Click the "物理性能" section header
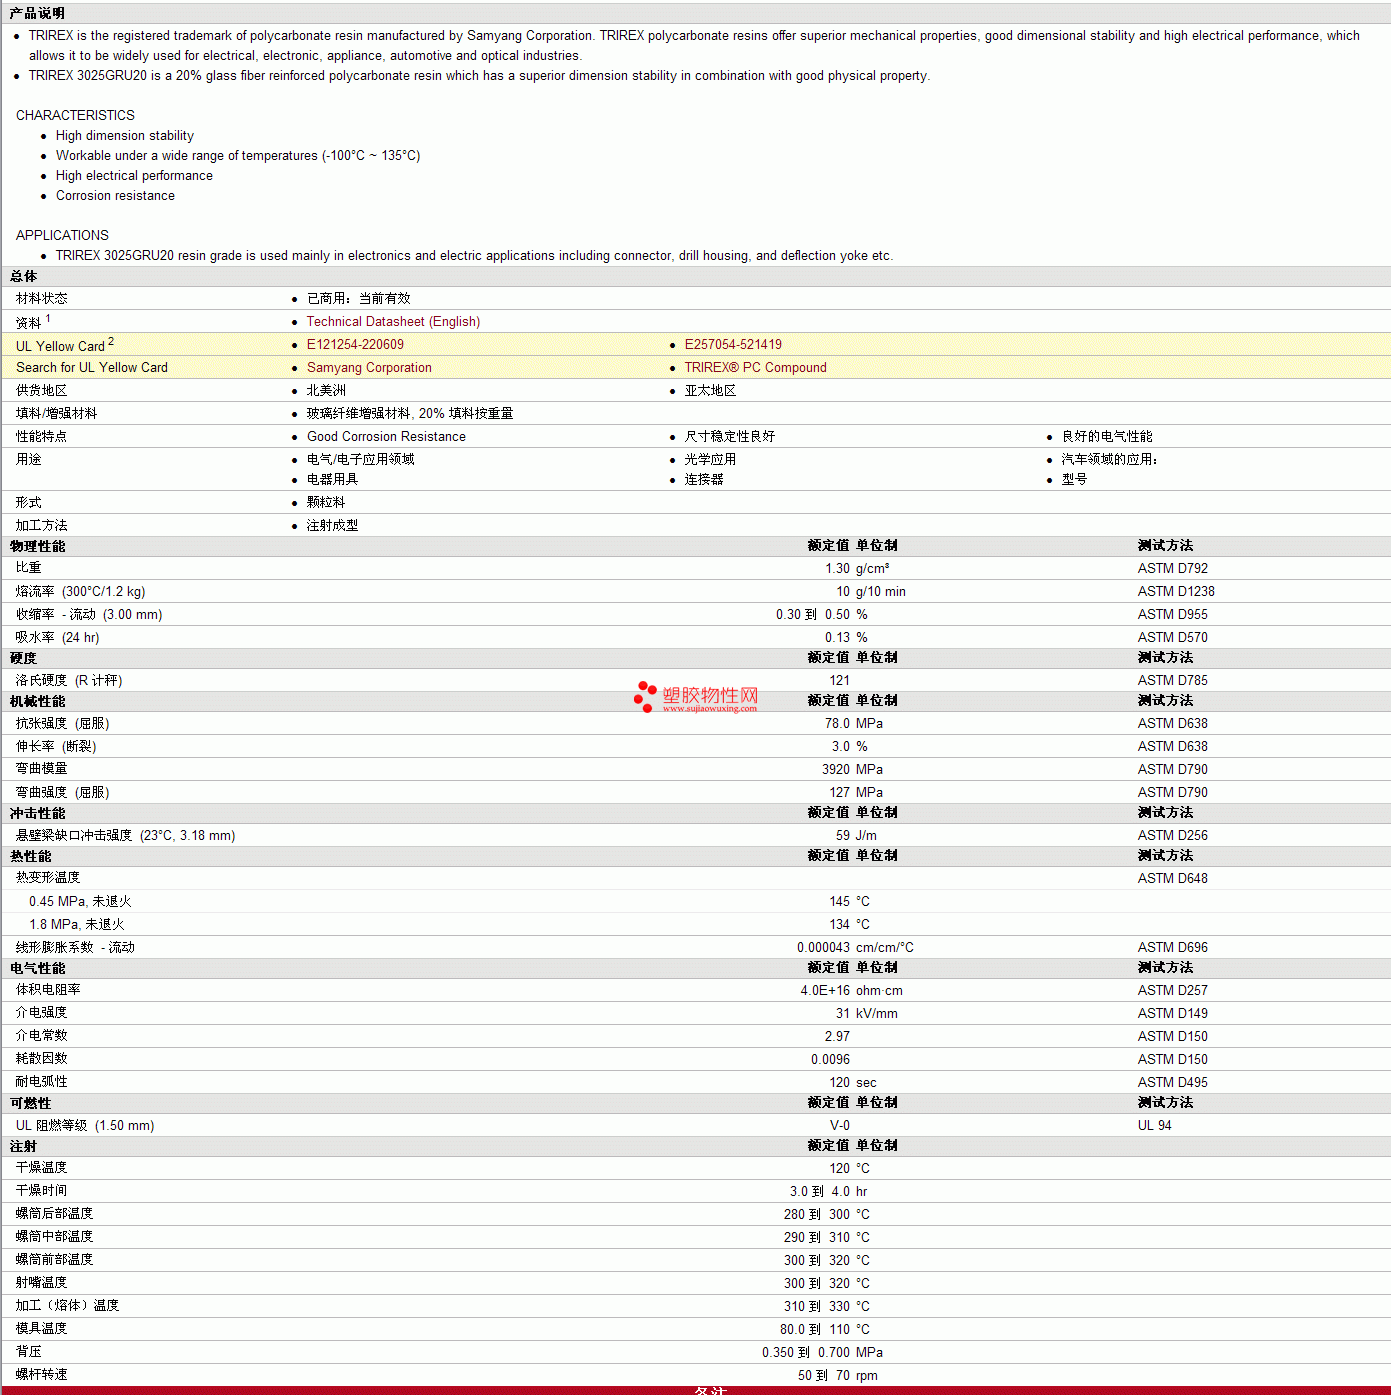 point(37,547)
